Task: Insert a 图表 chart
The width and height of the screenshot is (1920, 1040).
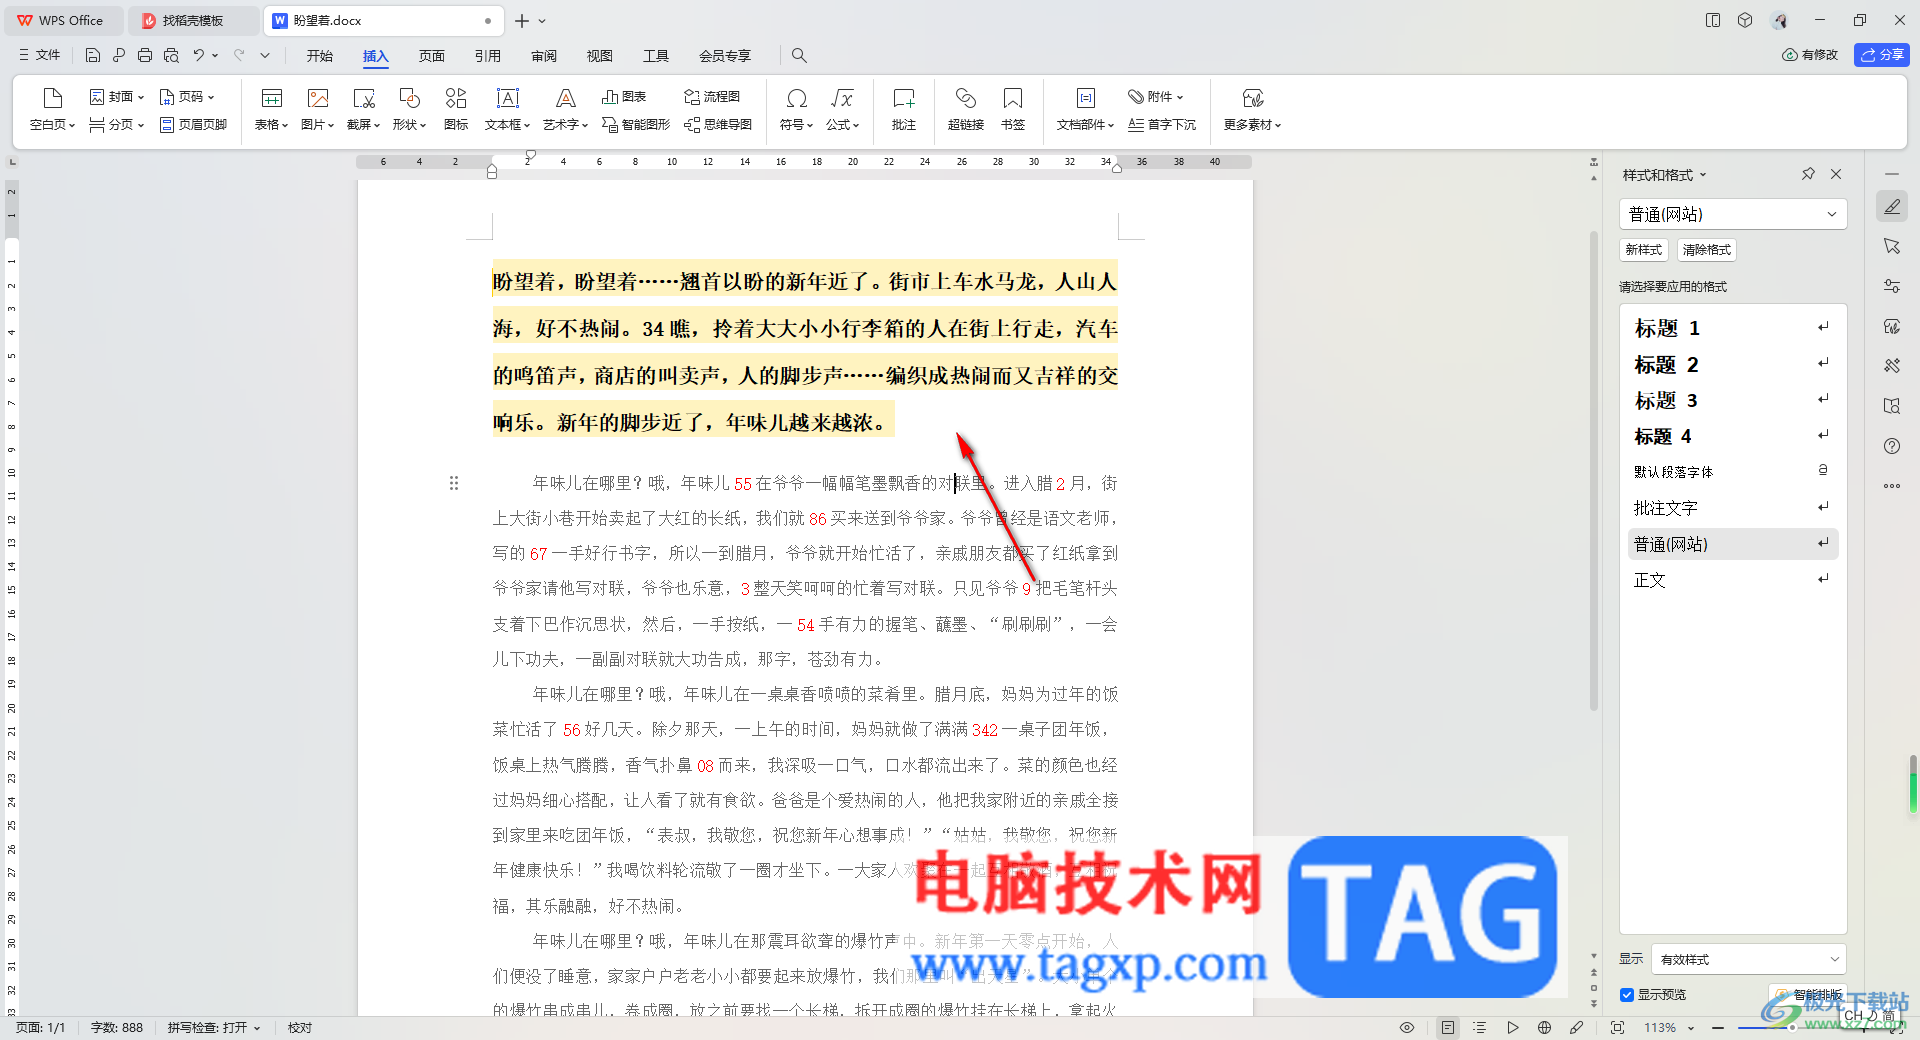Action: [624, 97]
